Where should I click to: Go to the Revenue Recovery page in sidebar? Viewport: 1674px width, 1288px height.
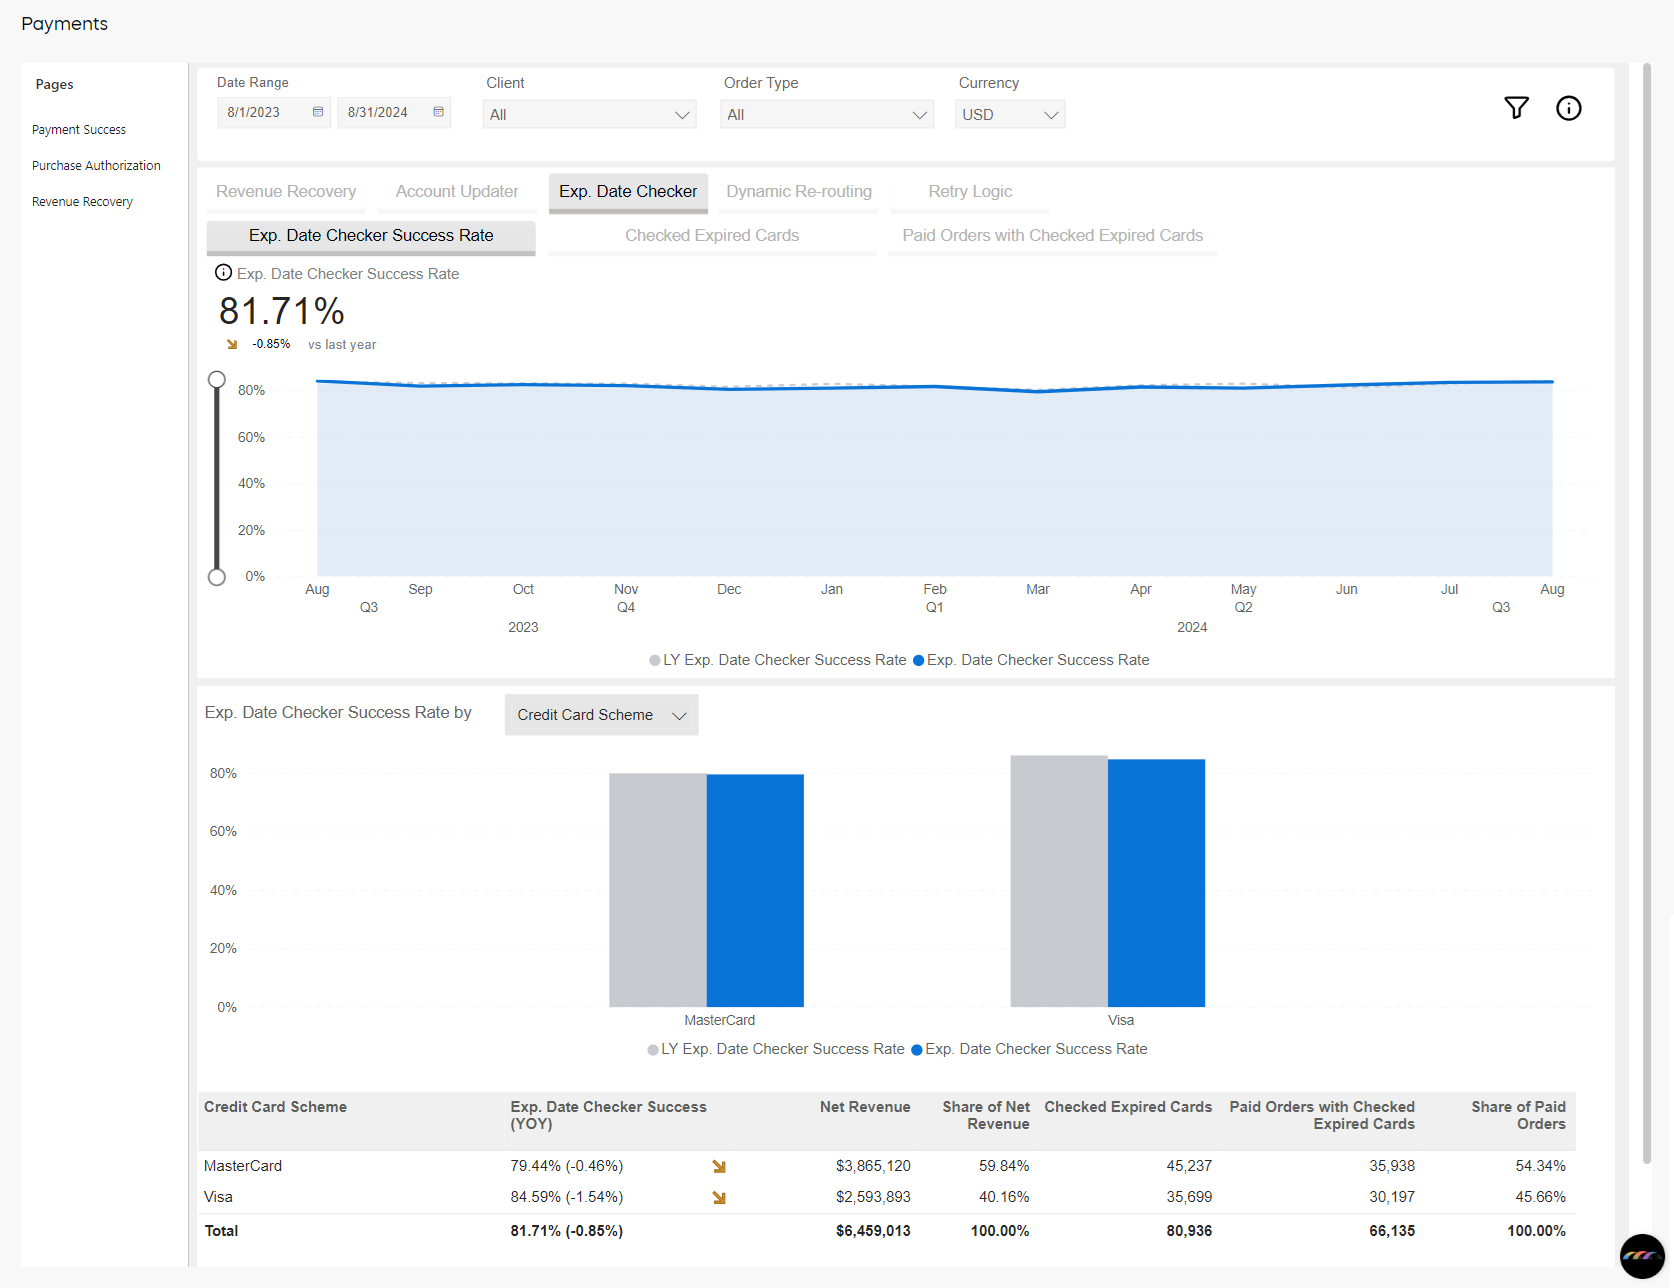pyautogui.click(x=82, y=202)
